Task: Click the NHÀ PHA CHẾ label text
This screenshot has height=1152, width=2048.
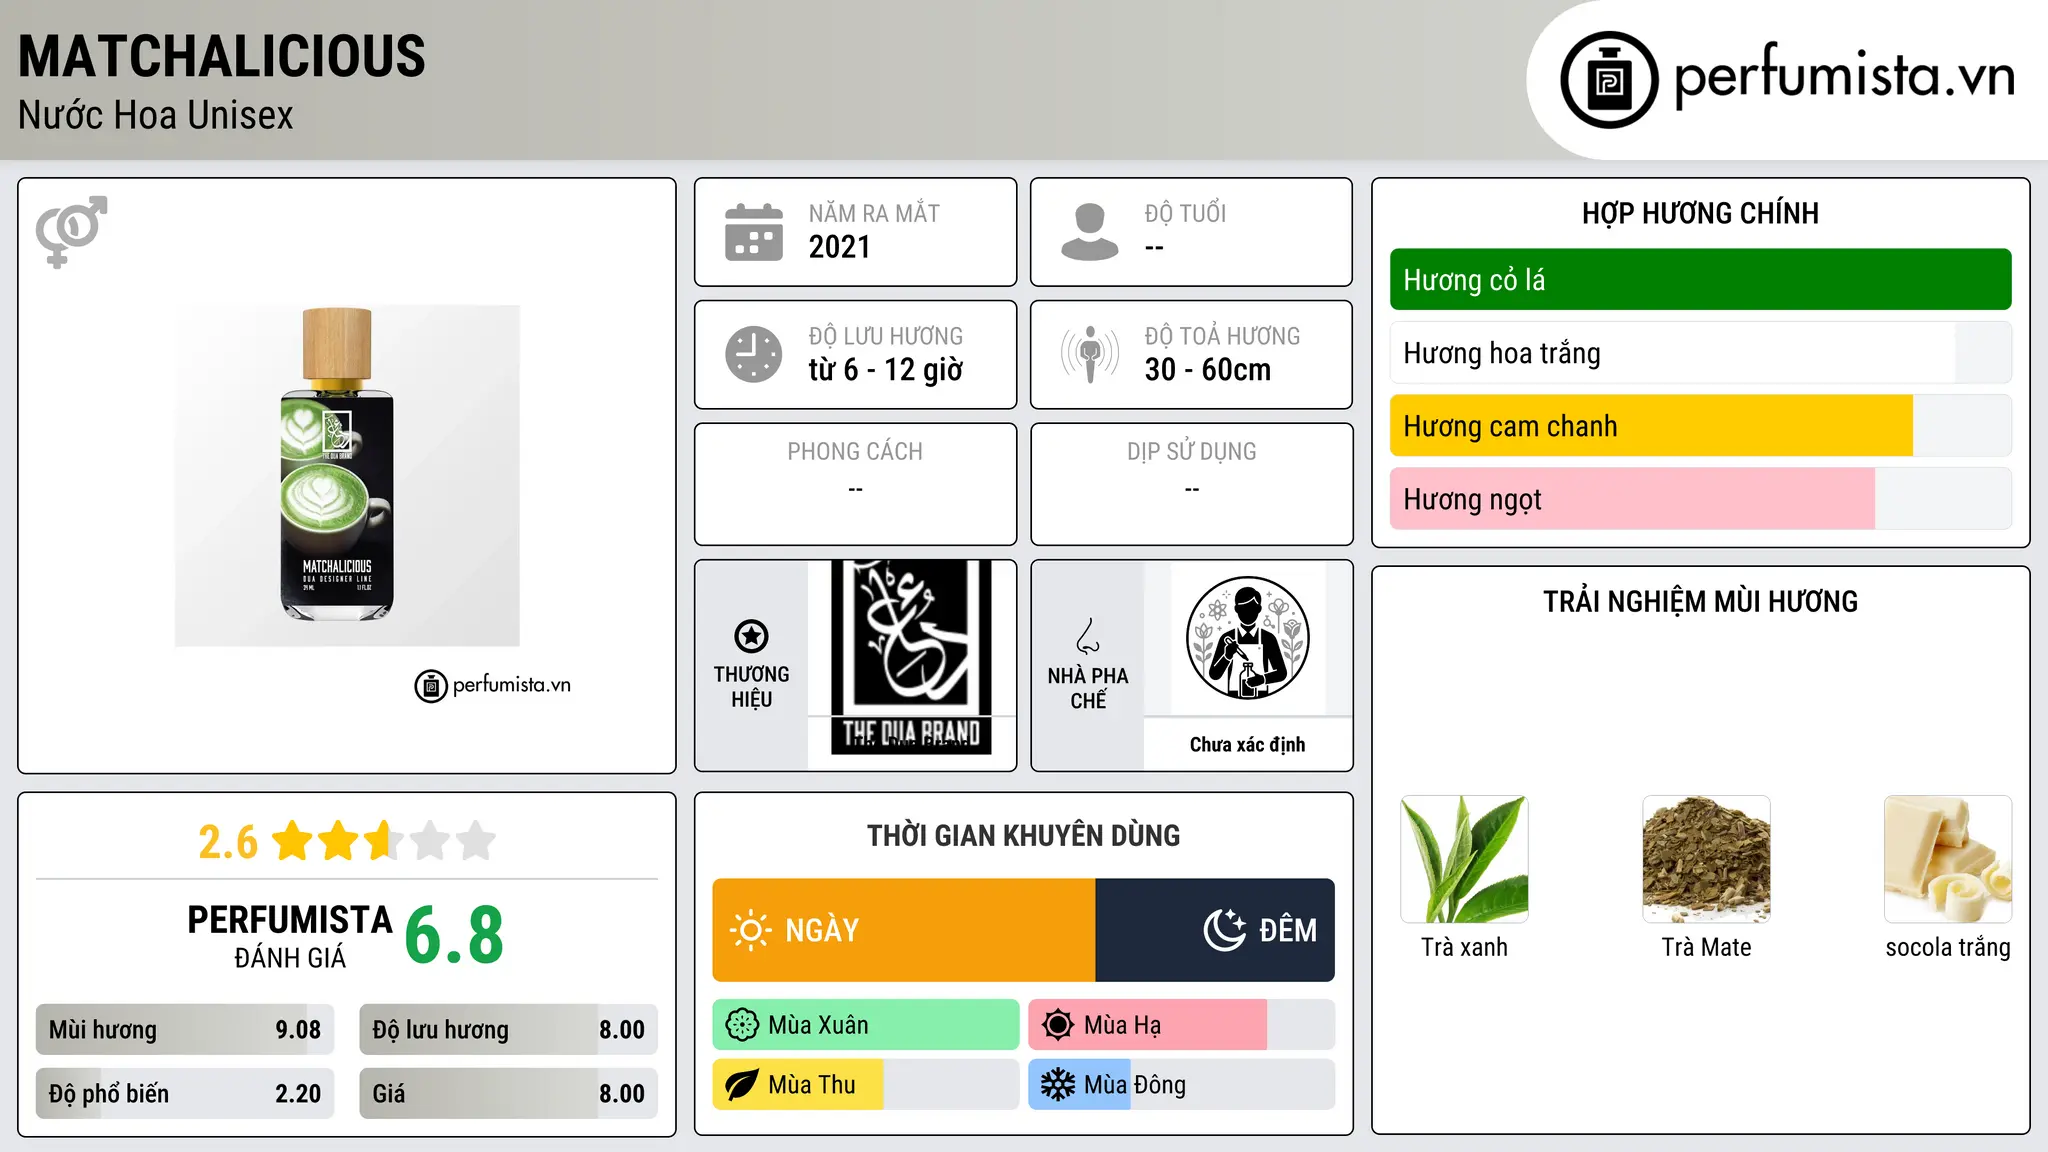Action: coord(1088,688)
